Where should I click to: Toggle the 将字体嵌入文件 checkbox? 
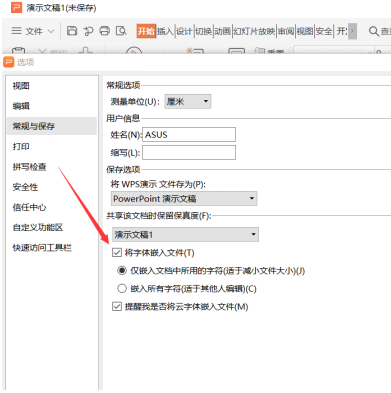(117, 252)
